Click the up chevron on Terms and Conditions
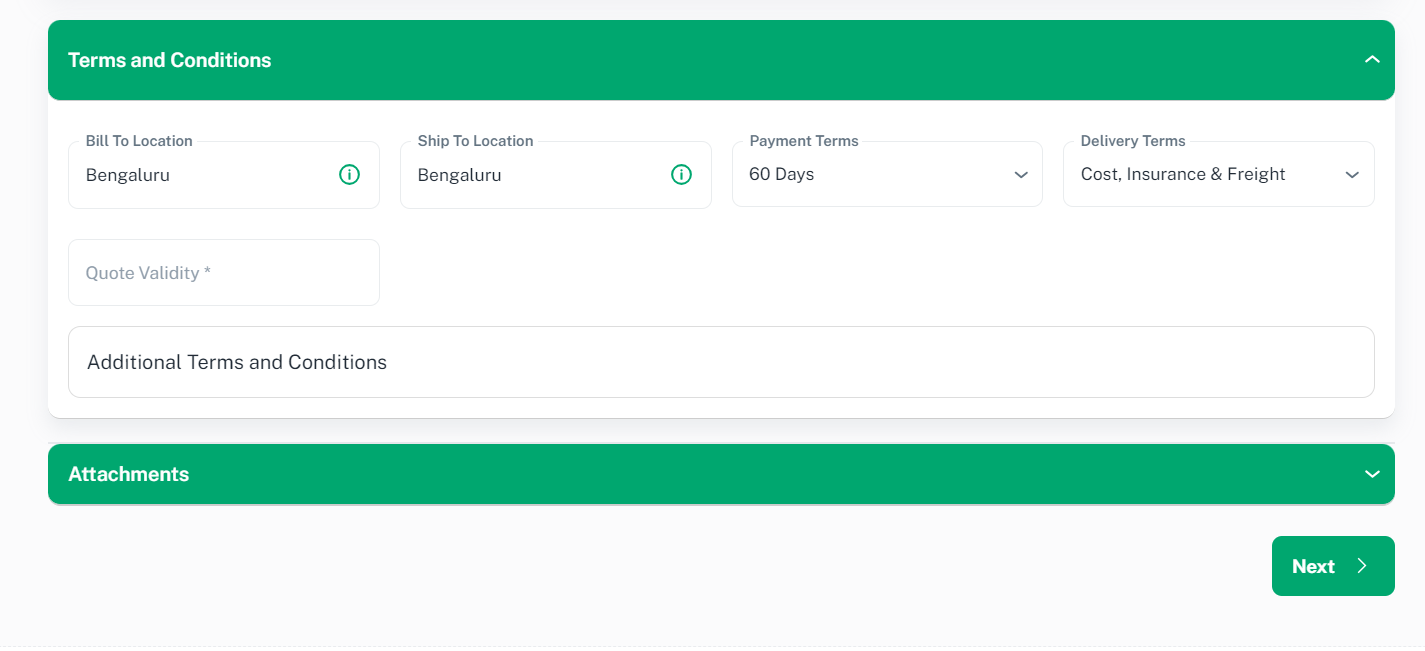Viewport: 1425px width, 651px height. 1372,60
